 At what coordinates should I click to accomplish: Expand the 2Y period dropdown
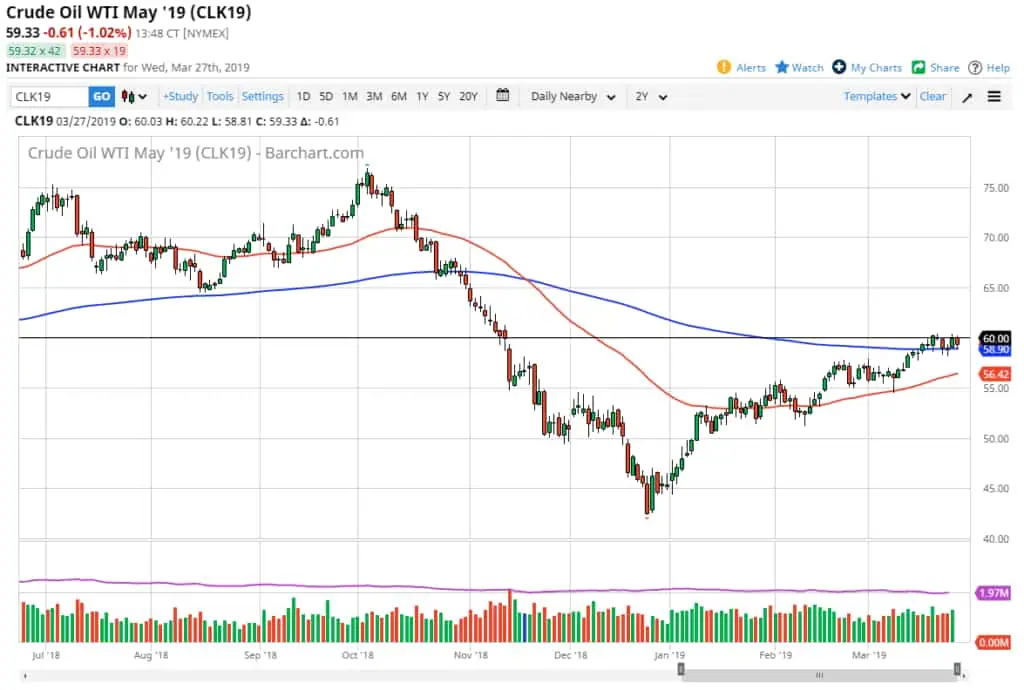click(651, 97)
